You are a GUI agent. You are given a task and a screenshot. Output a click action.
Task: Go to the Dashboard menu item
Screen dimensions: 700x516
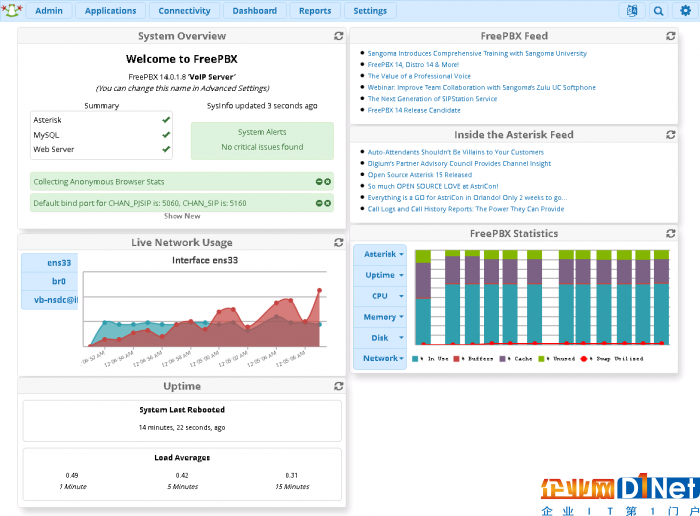(x=254, y=11)
